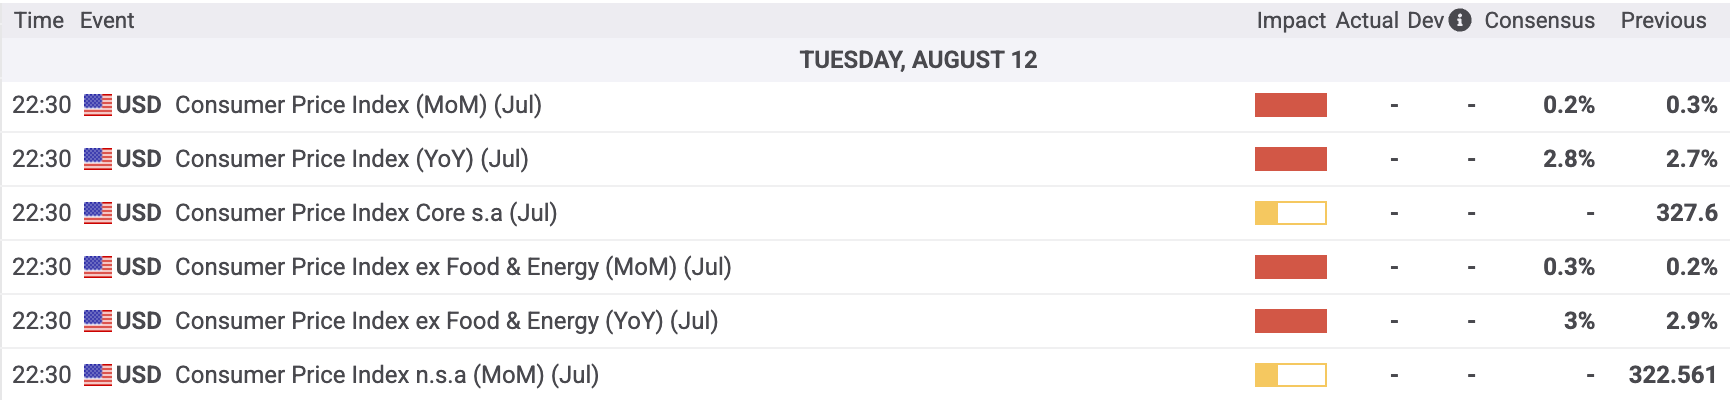Open CPI ex Food & Energy (MoM) event
This screenshot has height=400, width=1730.
coord(453,267)
